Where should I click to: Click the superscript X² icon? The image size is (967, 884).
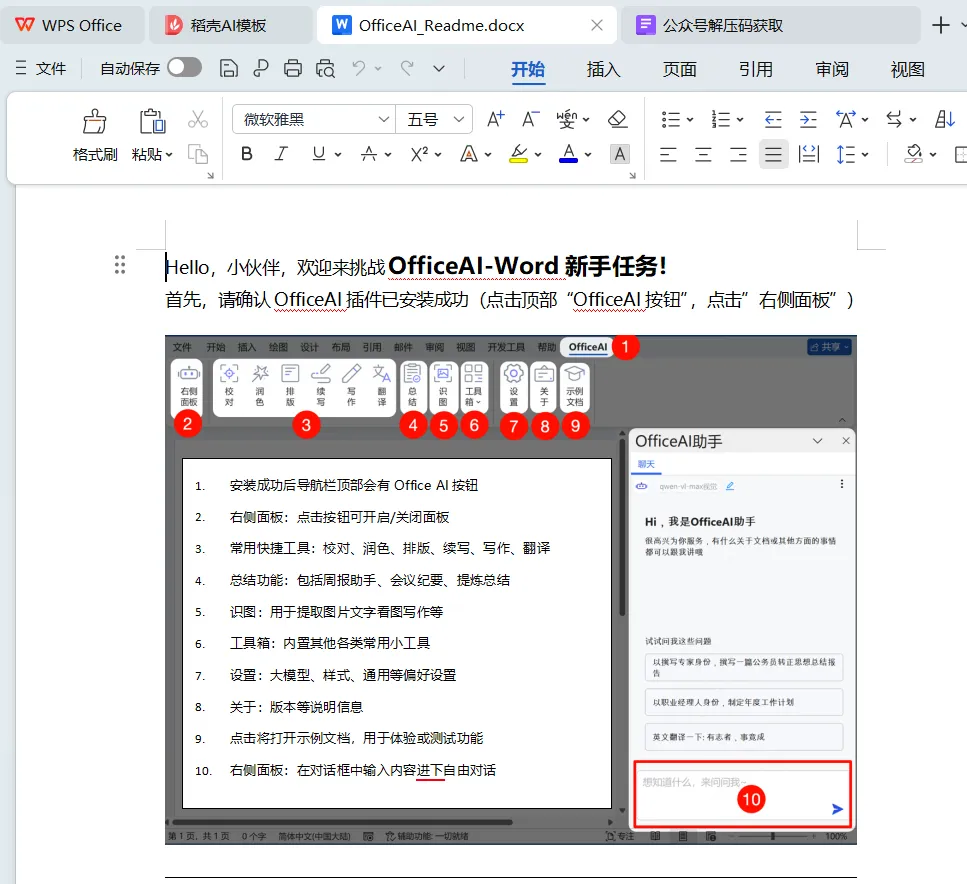(419, 154)
